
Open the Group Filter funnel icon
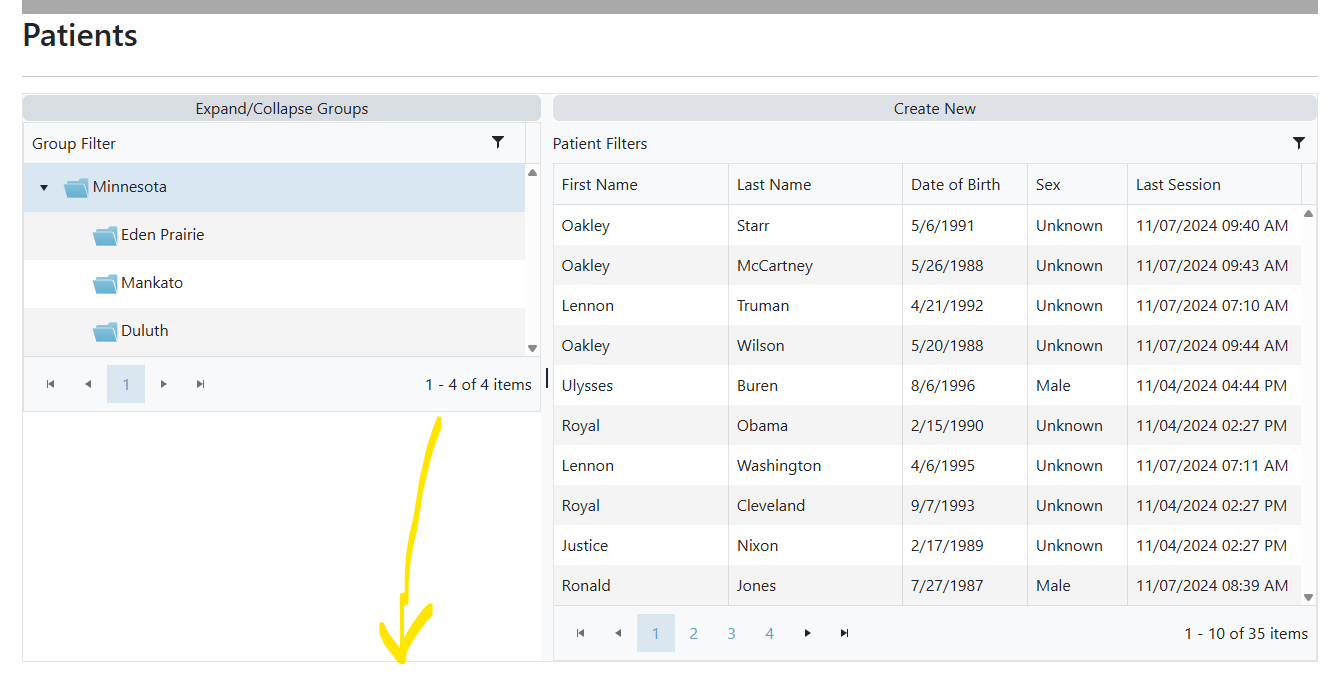tap(498, 142)
